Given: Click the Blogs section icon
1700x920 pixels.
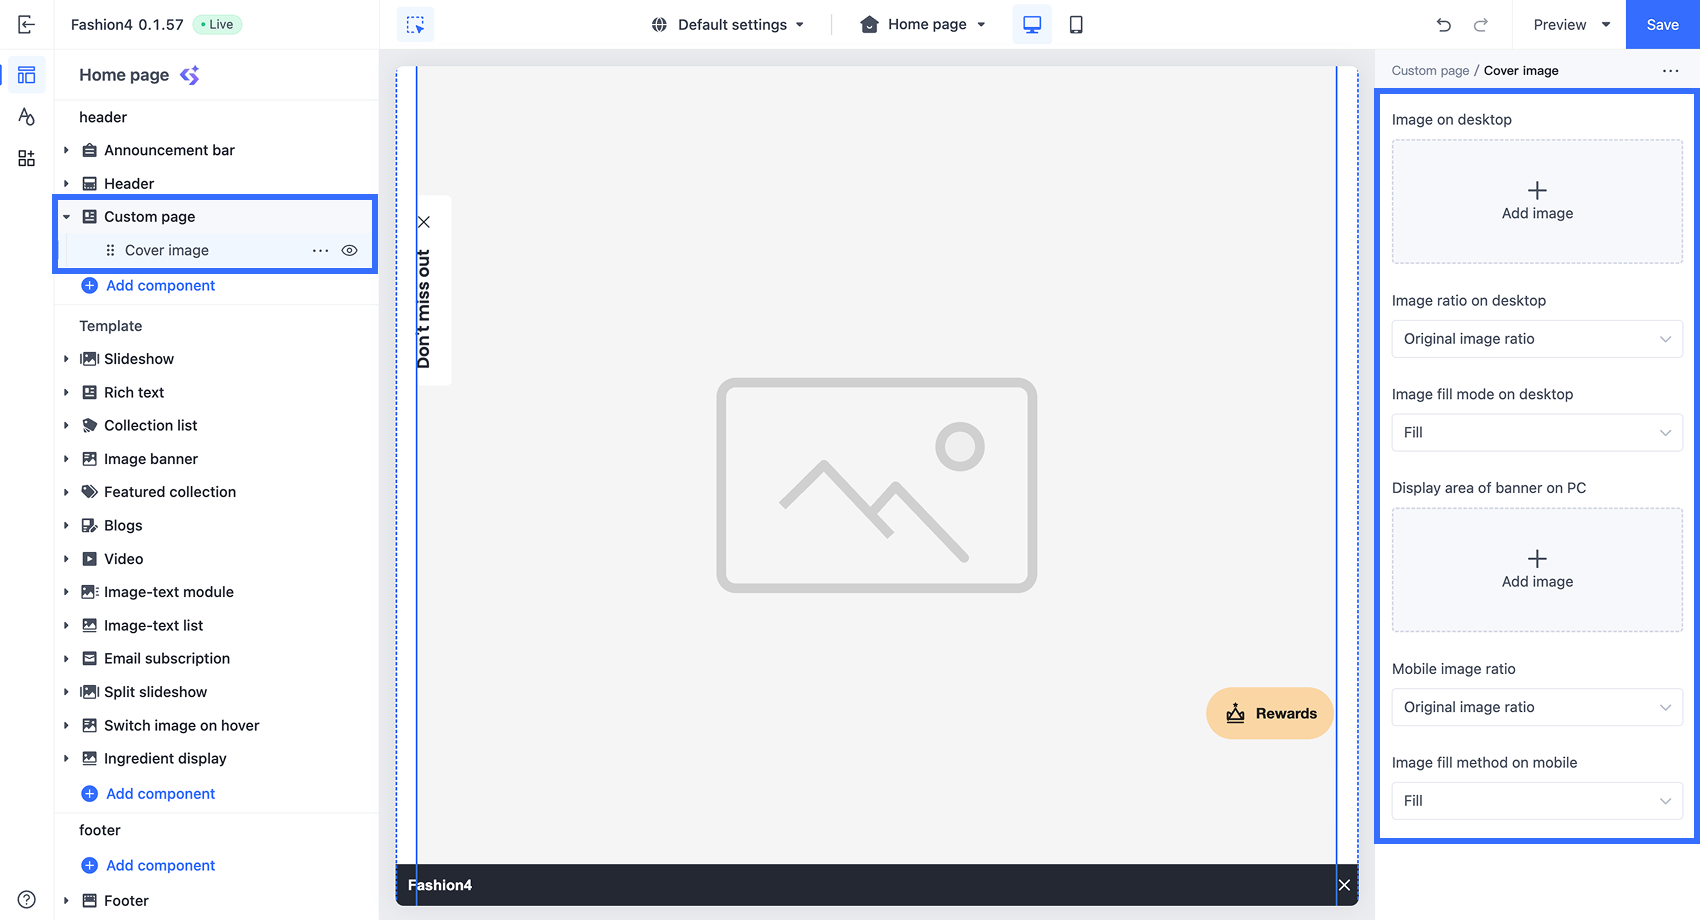Looking at the screenshot, I should tap(90, 525).
